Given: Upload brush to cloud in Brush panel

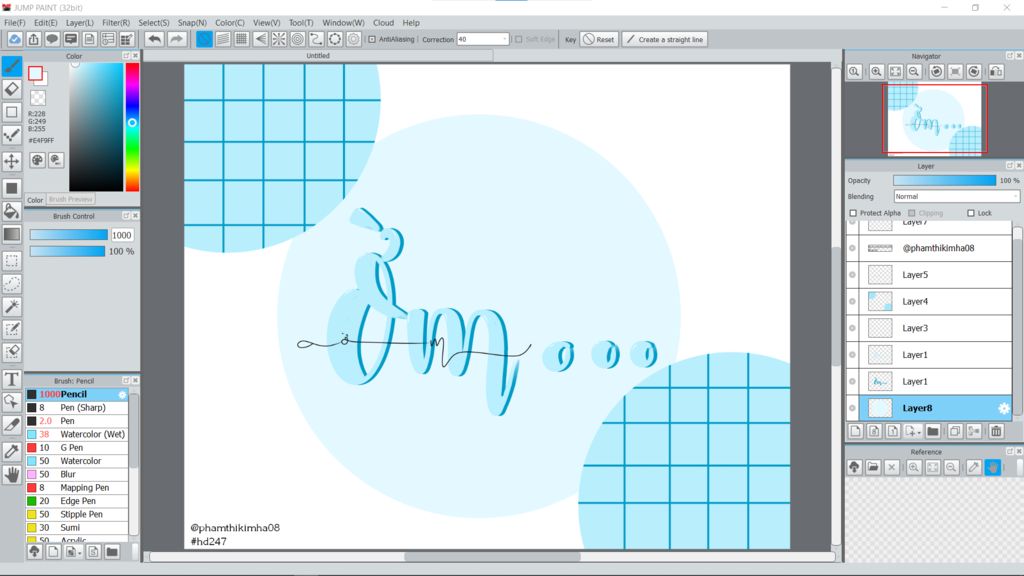Looking at the screenshot, I should (35, 552).
